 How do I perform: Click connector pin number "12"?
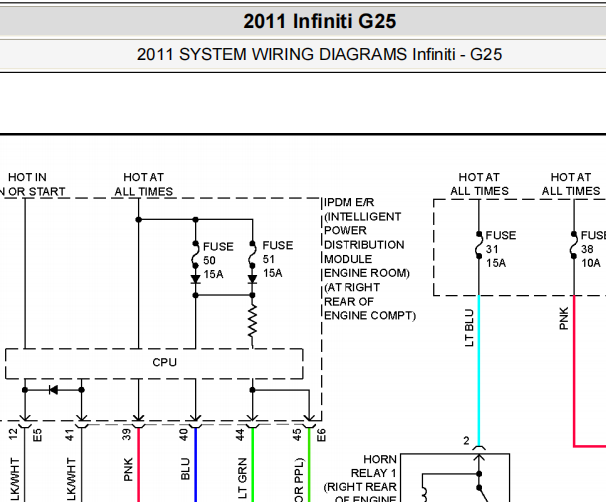coord(14,434)
